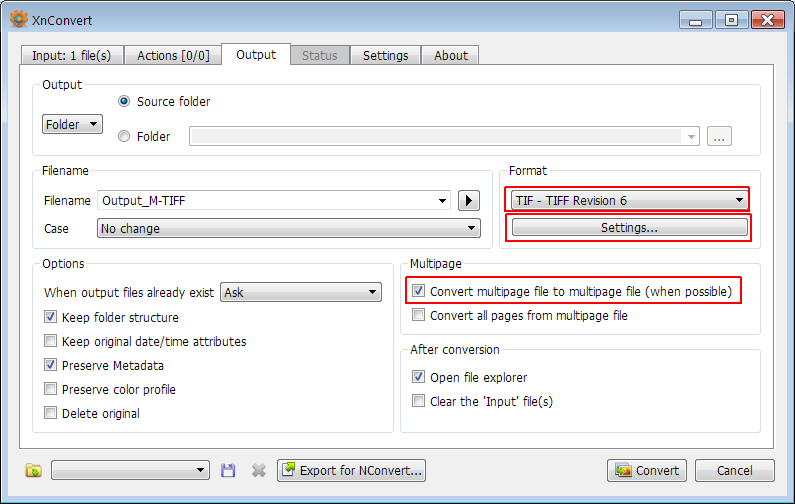Click the XnConvert app icon in title bar
Image resolution: width=795 pixels, height=504 pixels.
click(x=19, y=19)
